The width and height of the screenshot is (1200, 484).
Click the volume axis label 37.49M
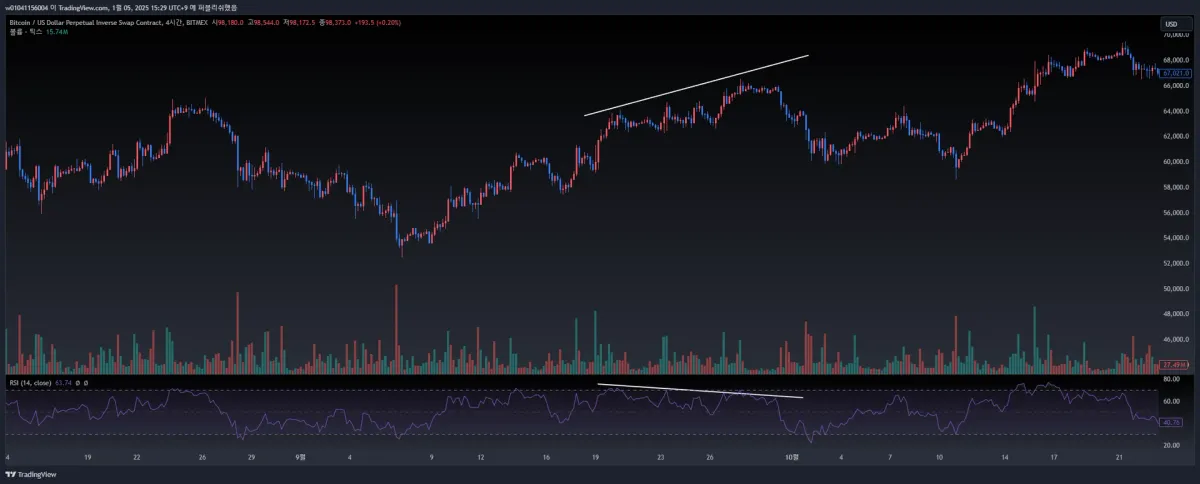tap(1175, 365)
